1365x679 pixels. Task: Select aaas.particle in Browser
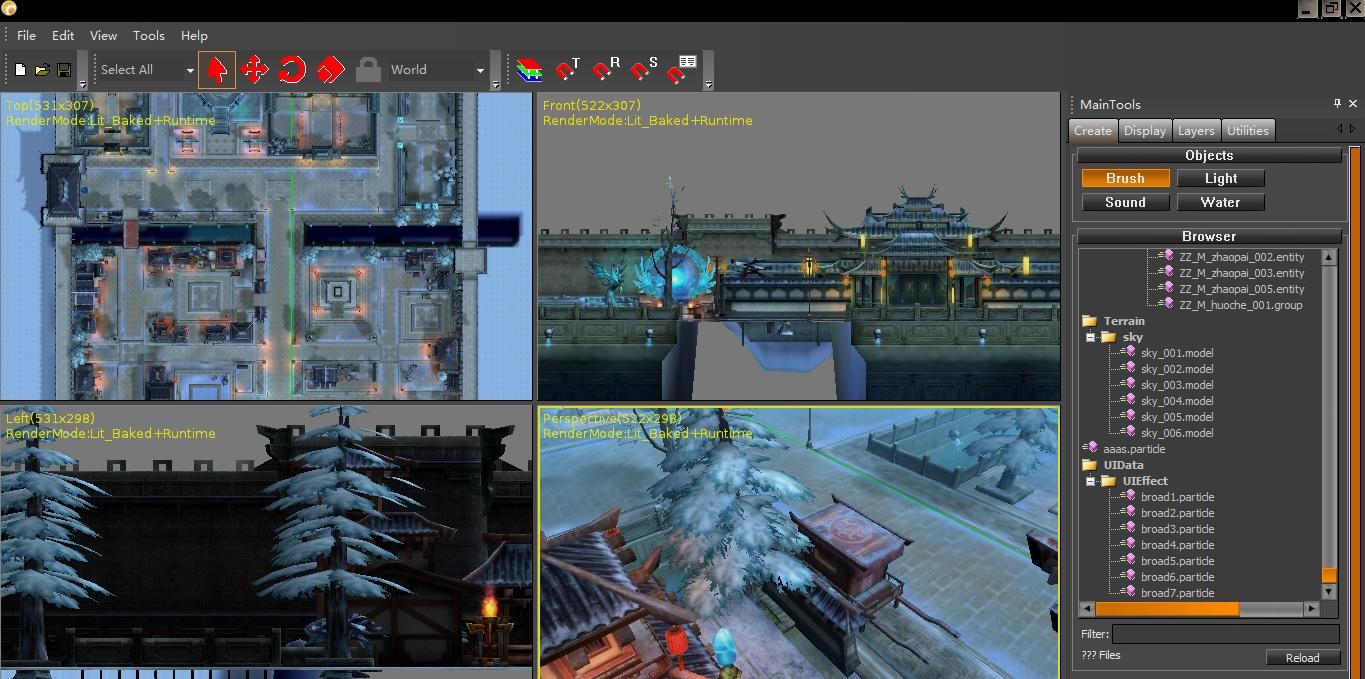(x=1134, y=449)
